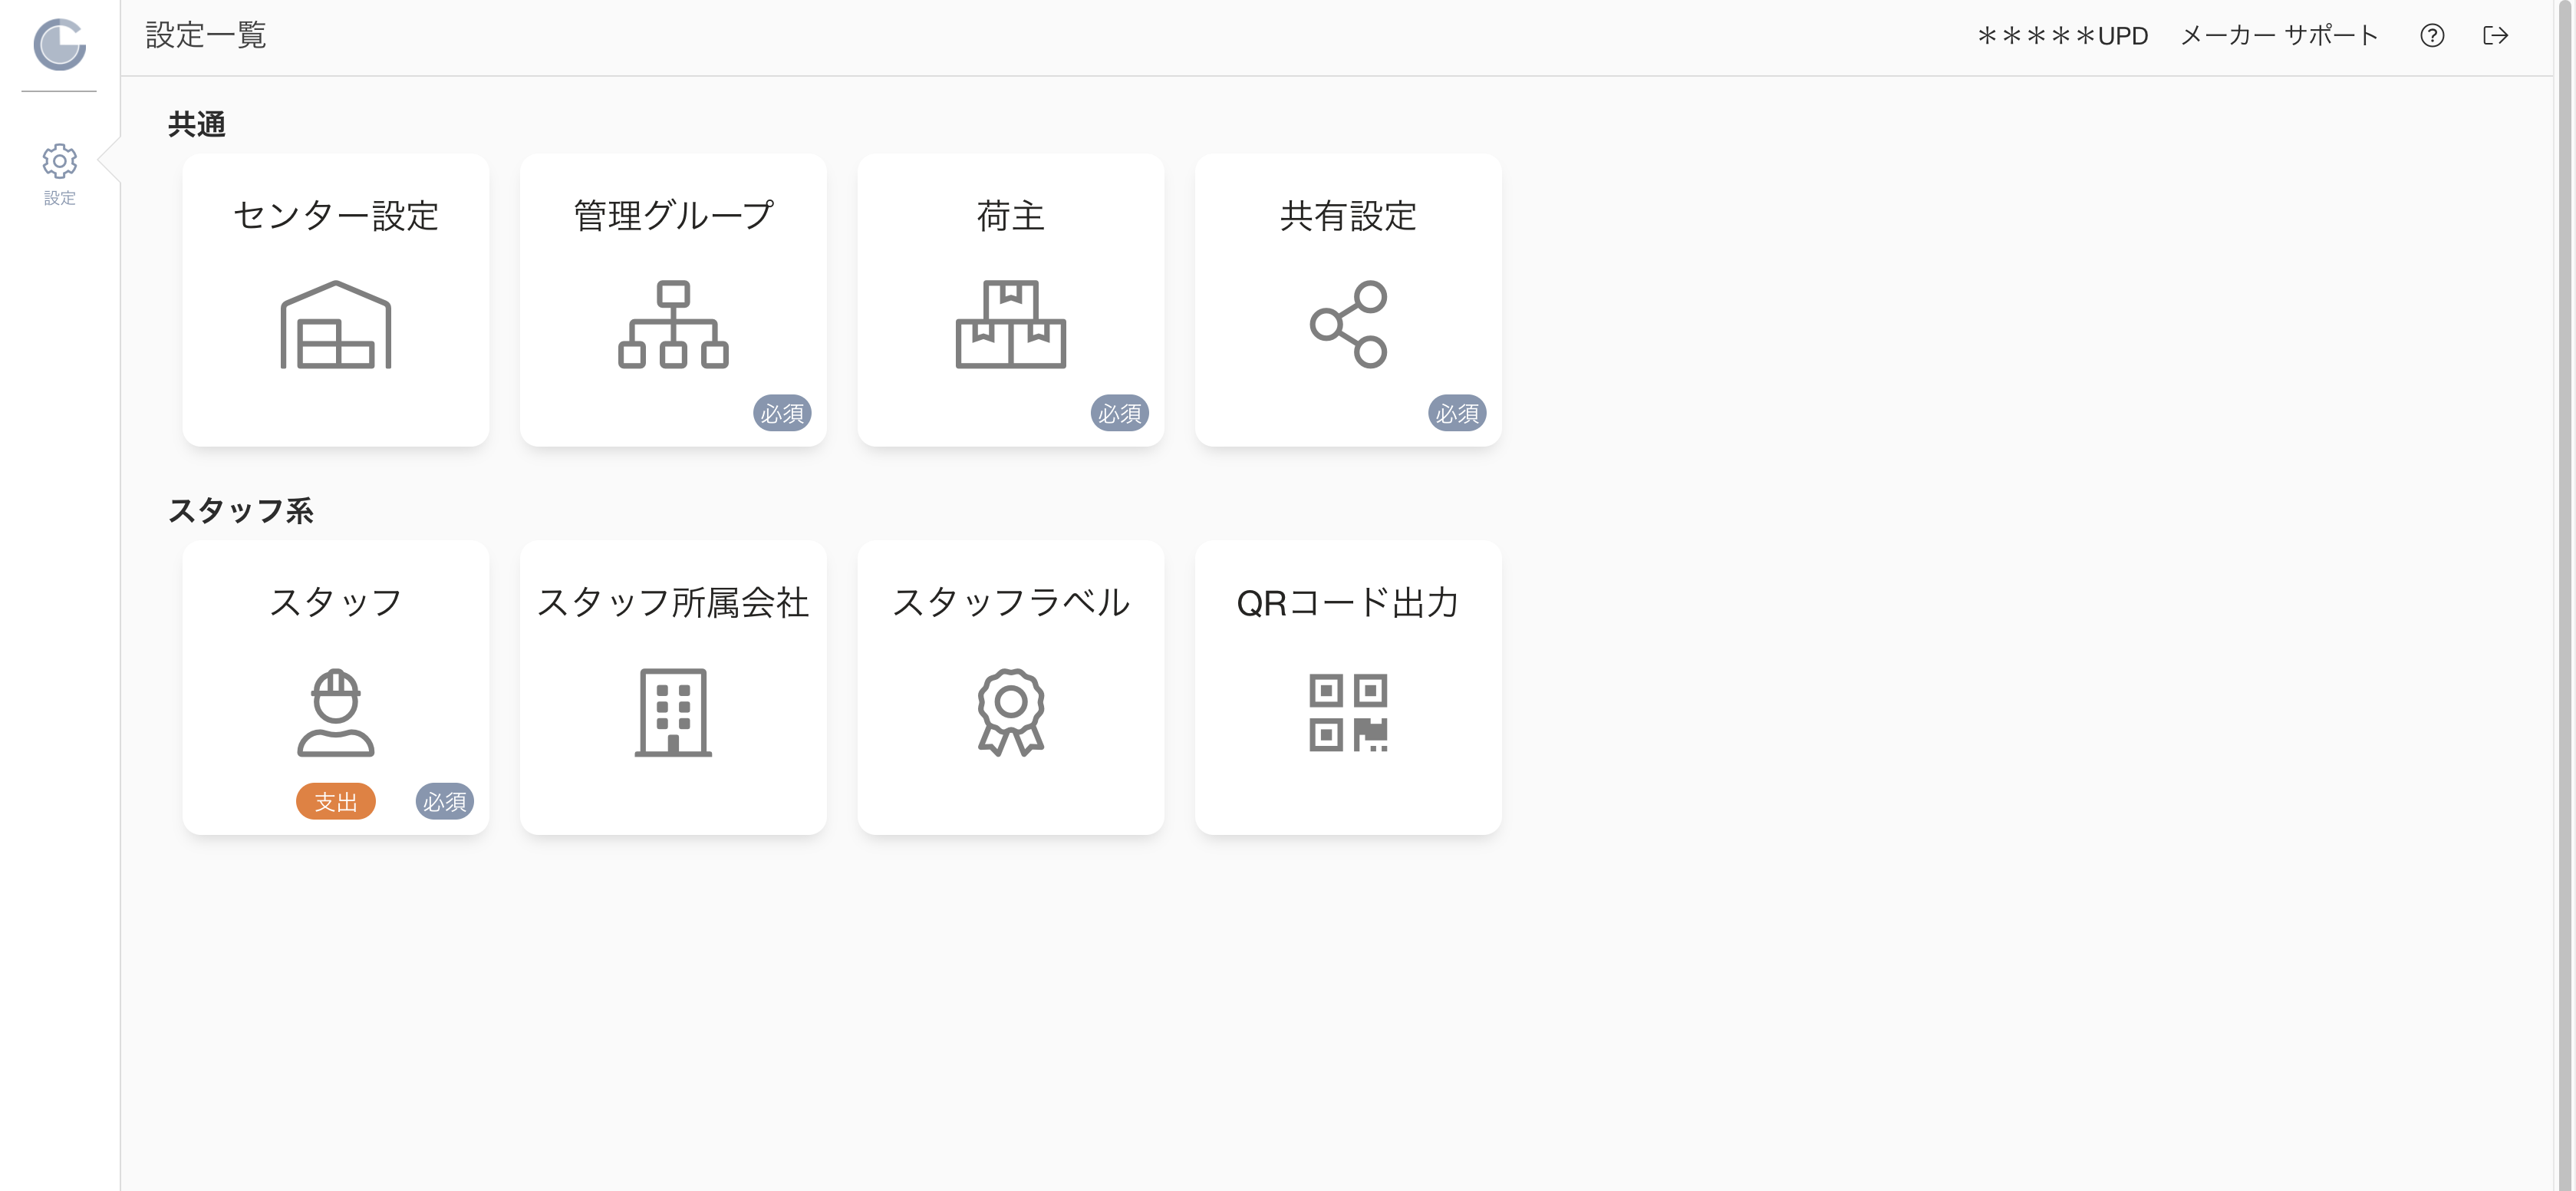This screenshot has height=1191, width=2576.
Task: Open the 共有設定 card title
Action: coord(1348,215)
